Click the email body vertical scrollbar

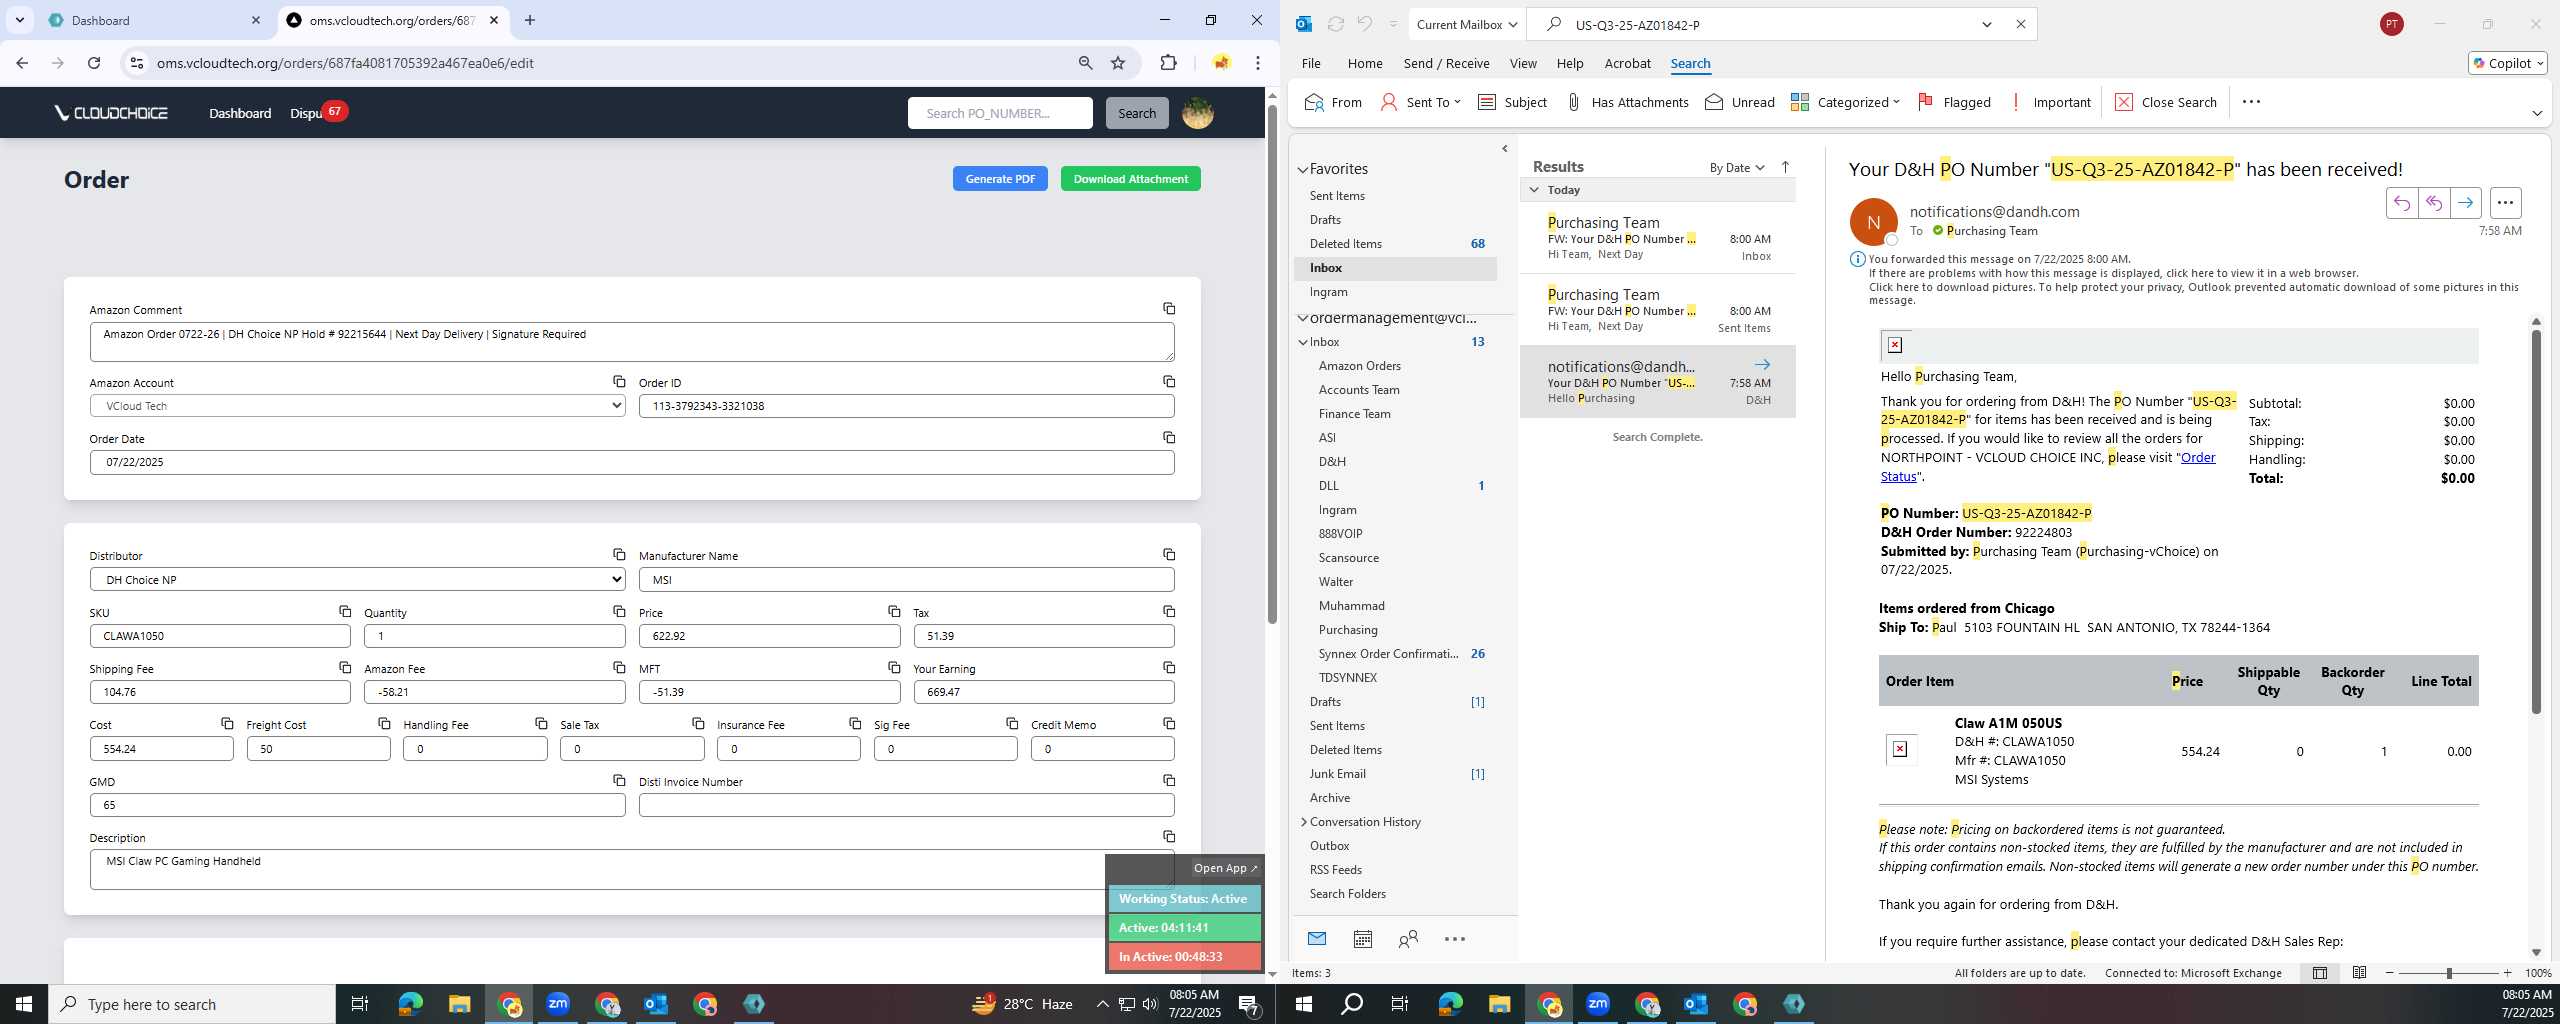tap(2535, 520)
